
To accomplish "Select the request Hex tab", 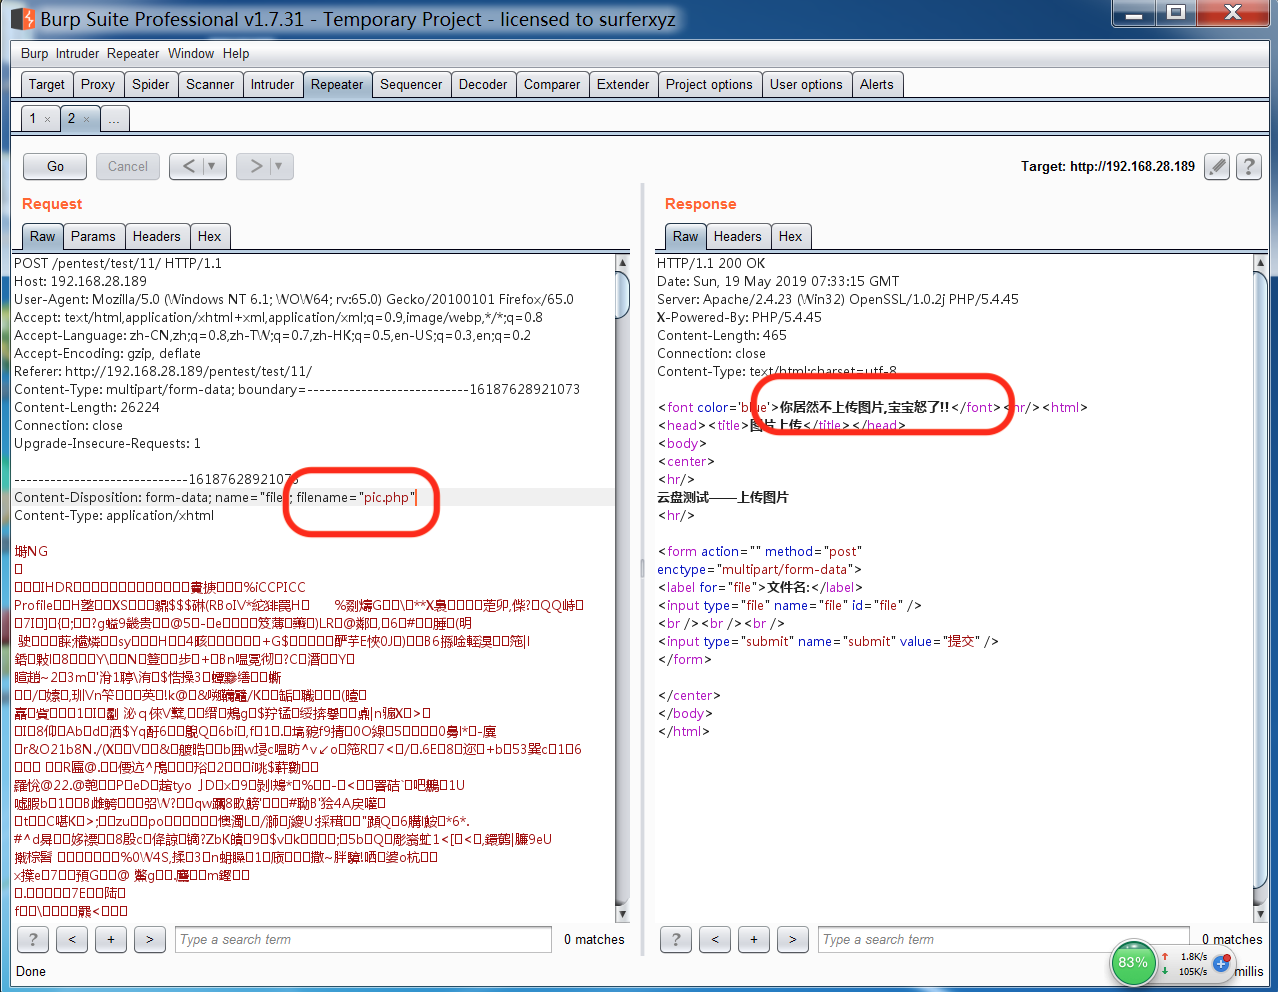I will [209, 236].
